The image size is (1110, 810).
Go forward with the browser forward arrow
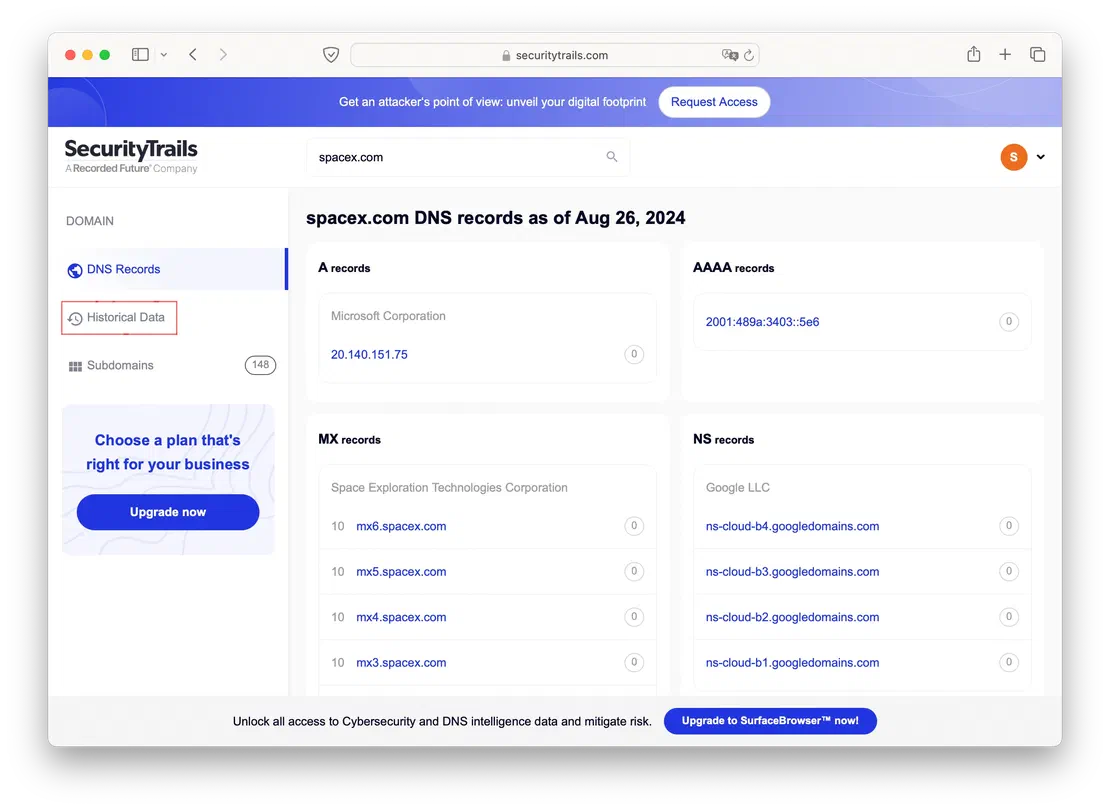[x=223, y=55]
